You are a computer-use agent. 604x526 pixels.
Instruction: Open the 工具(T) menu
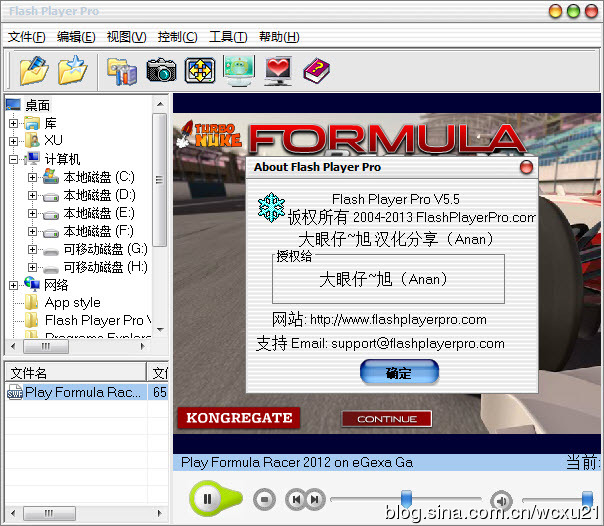(x=227, y=37)
